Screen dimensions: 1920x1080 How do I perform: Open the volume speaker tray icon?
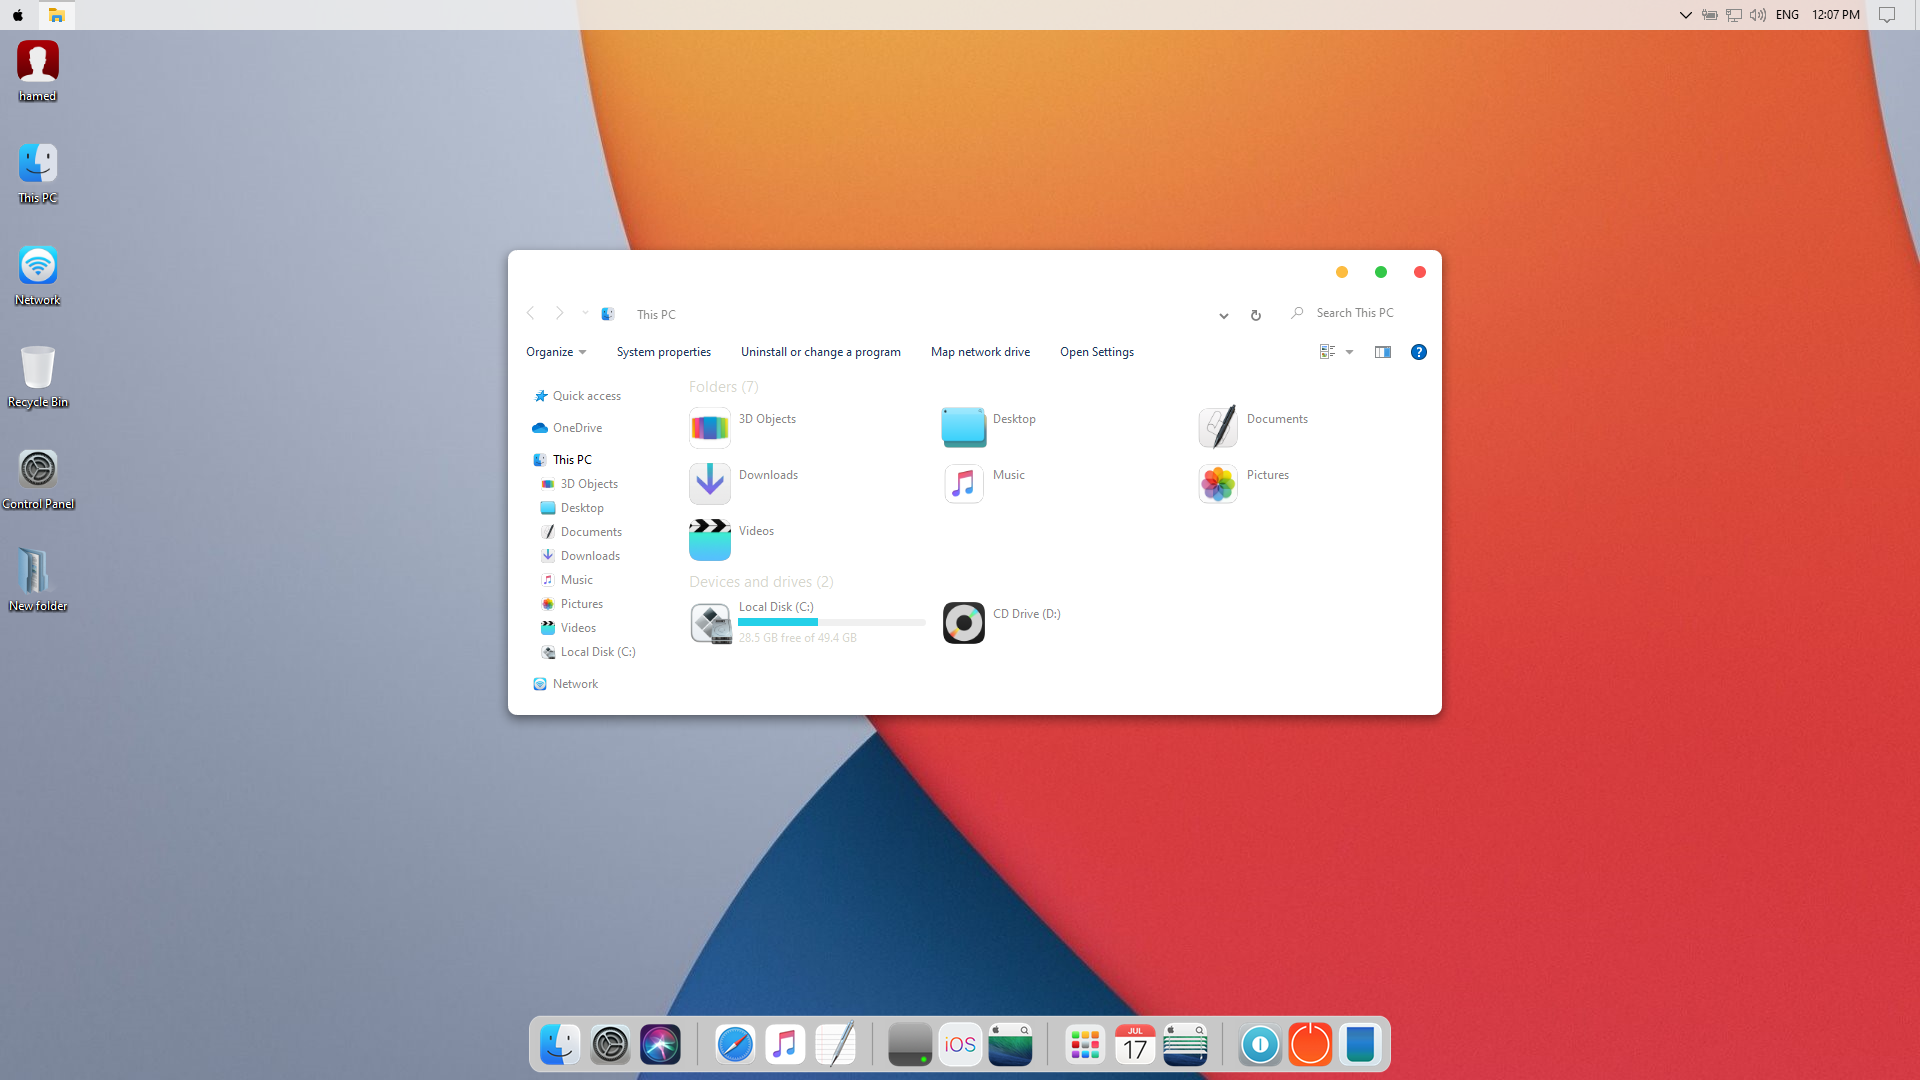(x=1758, y=15)
